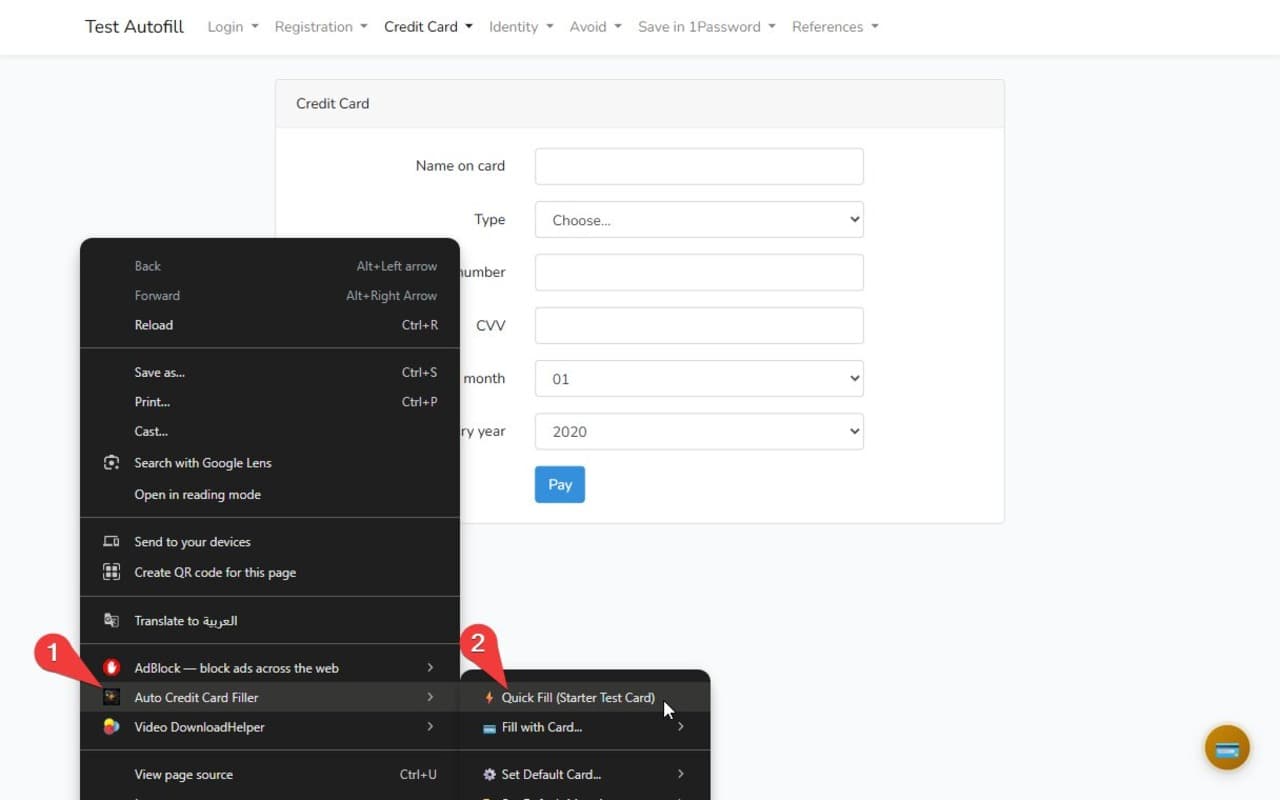This screenshot has height=800, width=1280.
Task: Click the Video DownloadHelper colored icon
Action: tap(112, 727)
